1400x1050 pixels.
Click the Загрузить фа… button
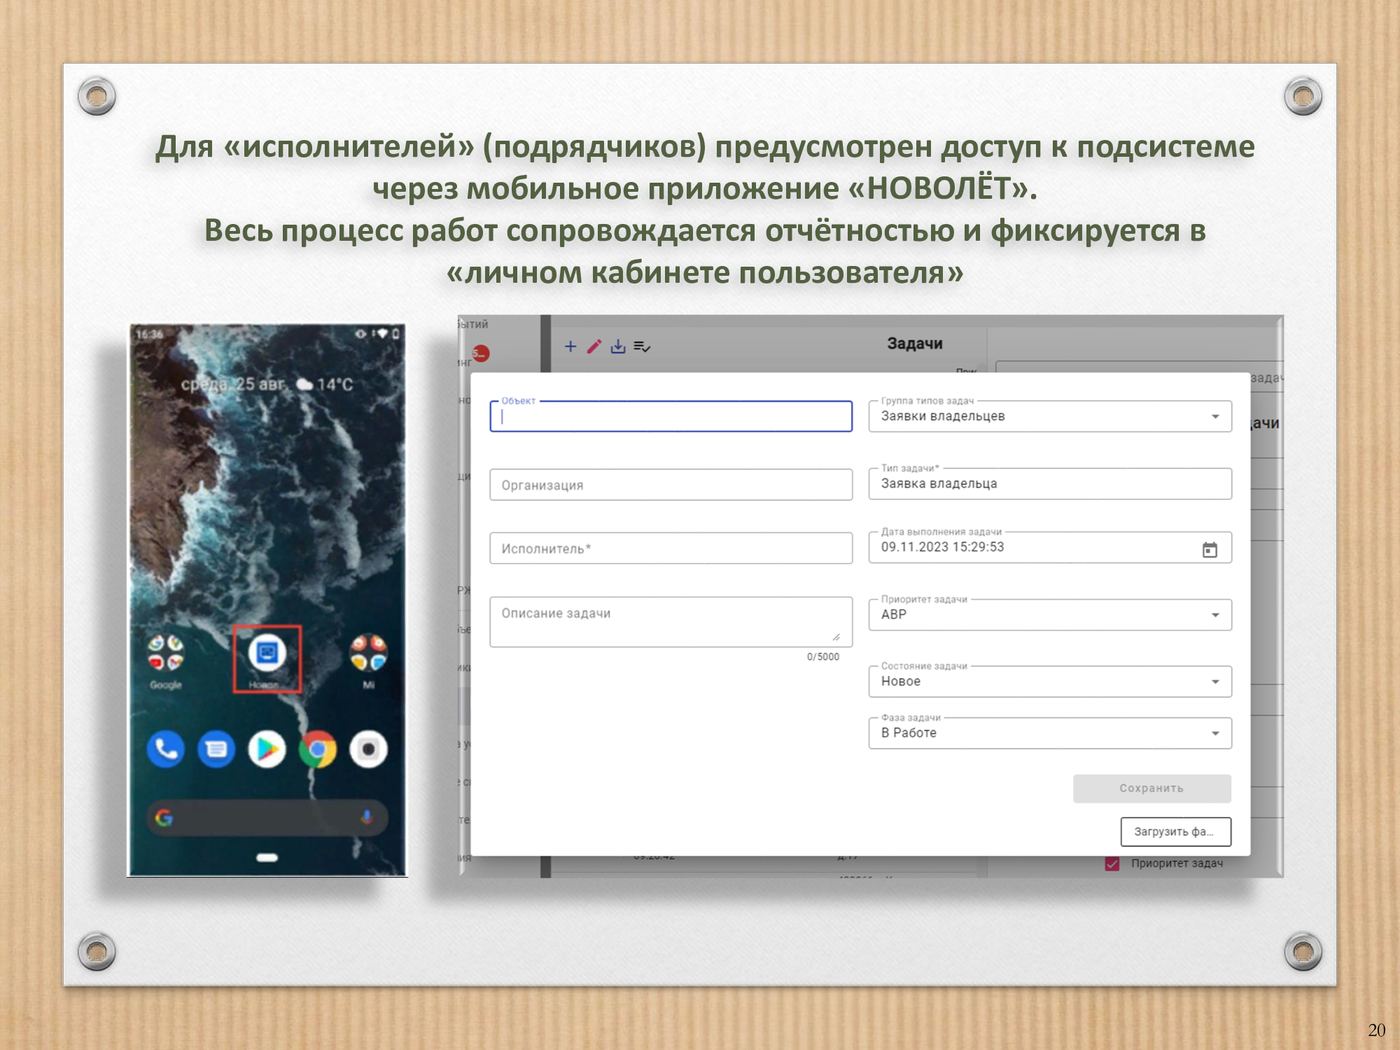[x=1176, y=832]
